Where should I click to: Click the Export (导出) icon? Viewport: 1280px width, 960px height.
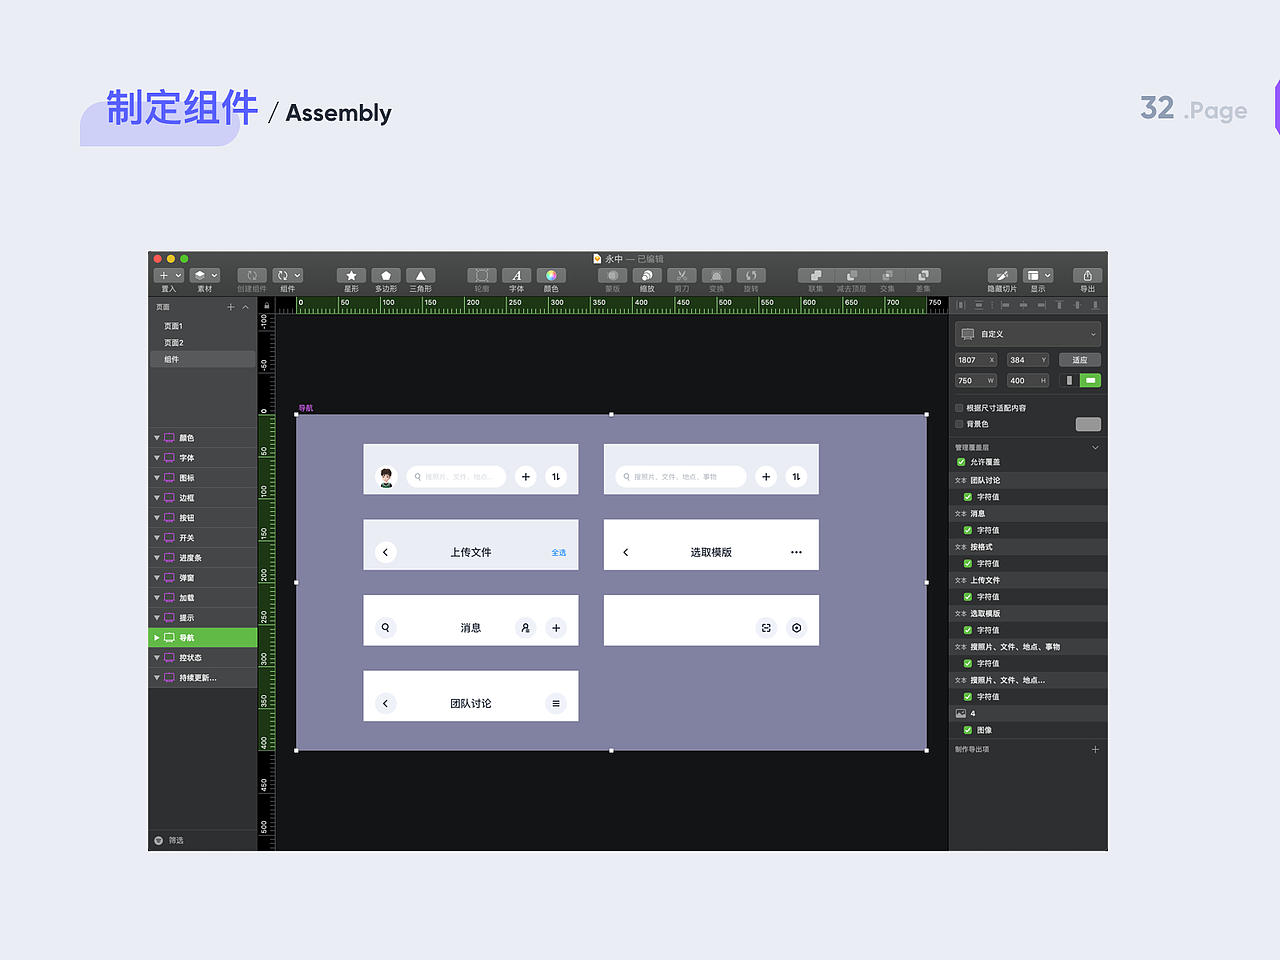(x=1086, y=275)
